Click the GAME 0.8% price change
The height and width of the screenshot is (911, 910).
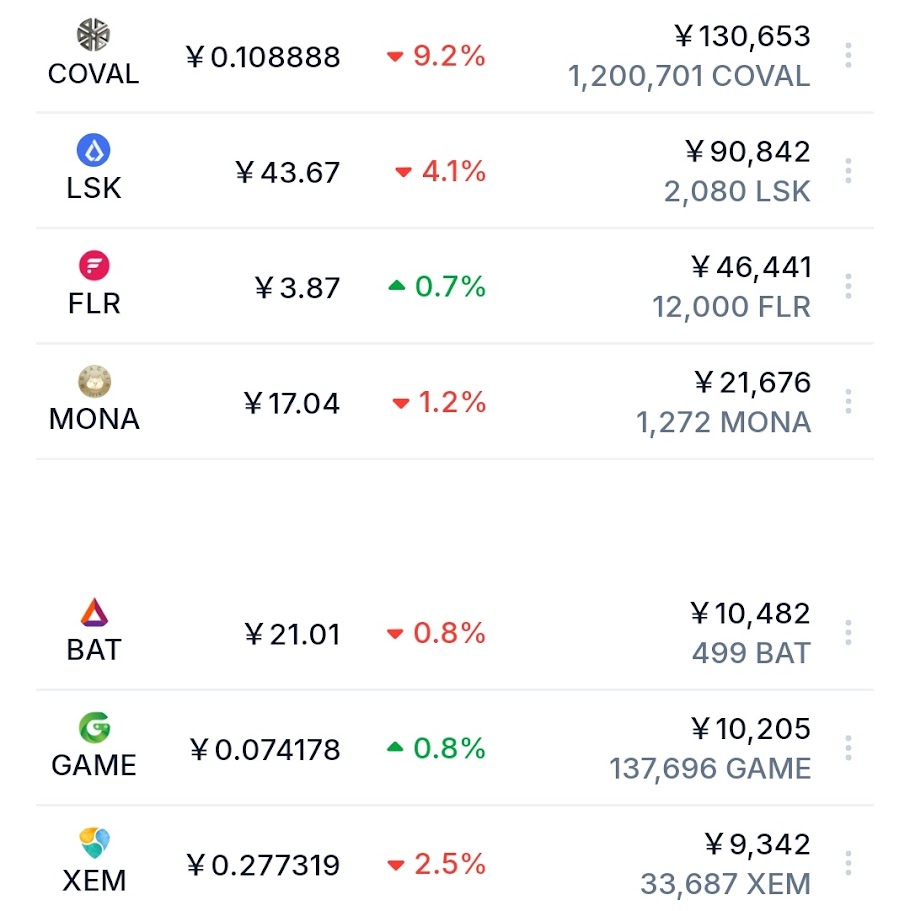click(436, 748)
